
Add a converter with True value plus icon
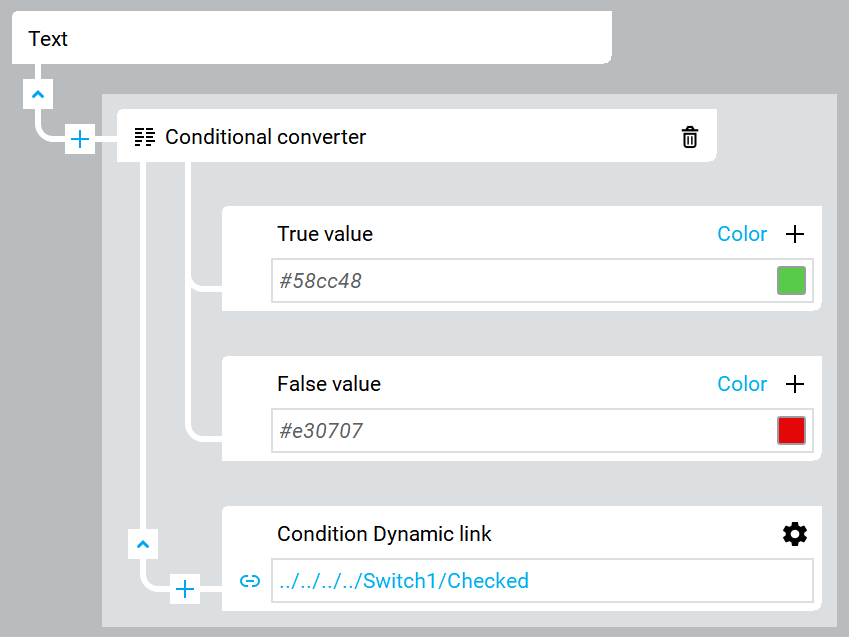tap(795, 234)
